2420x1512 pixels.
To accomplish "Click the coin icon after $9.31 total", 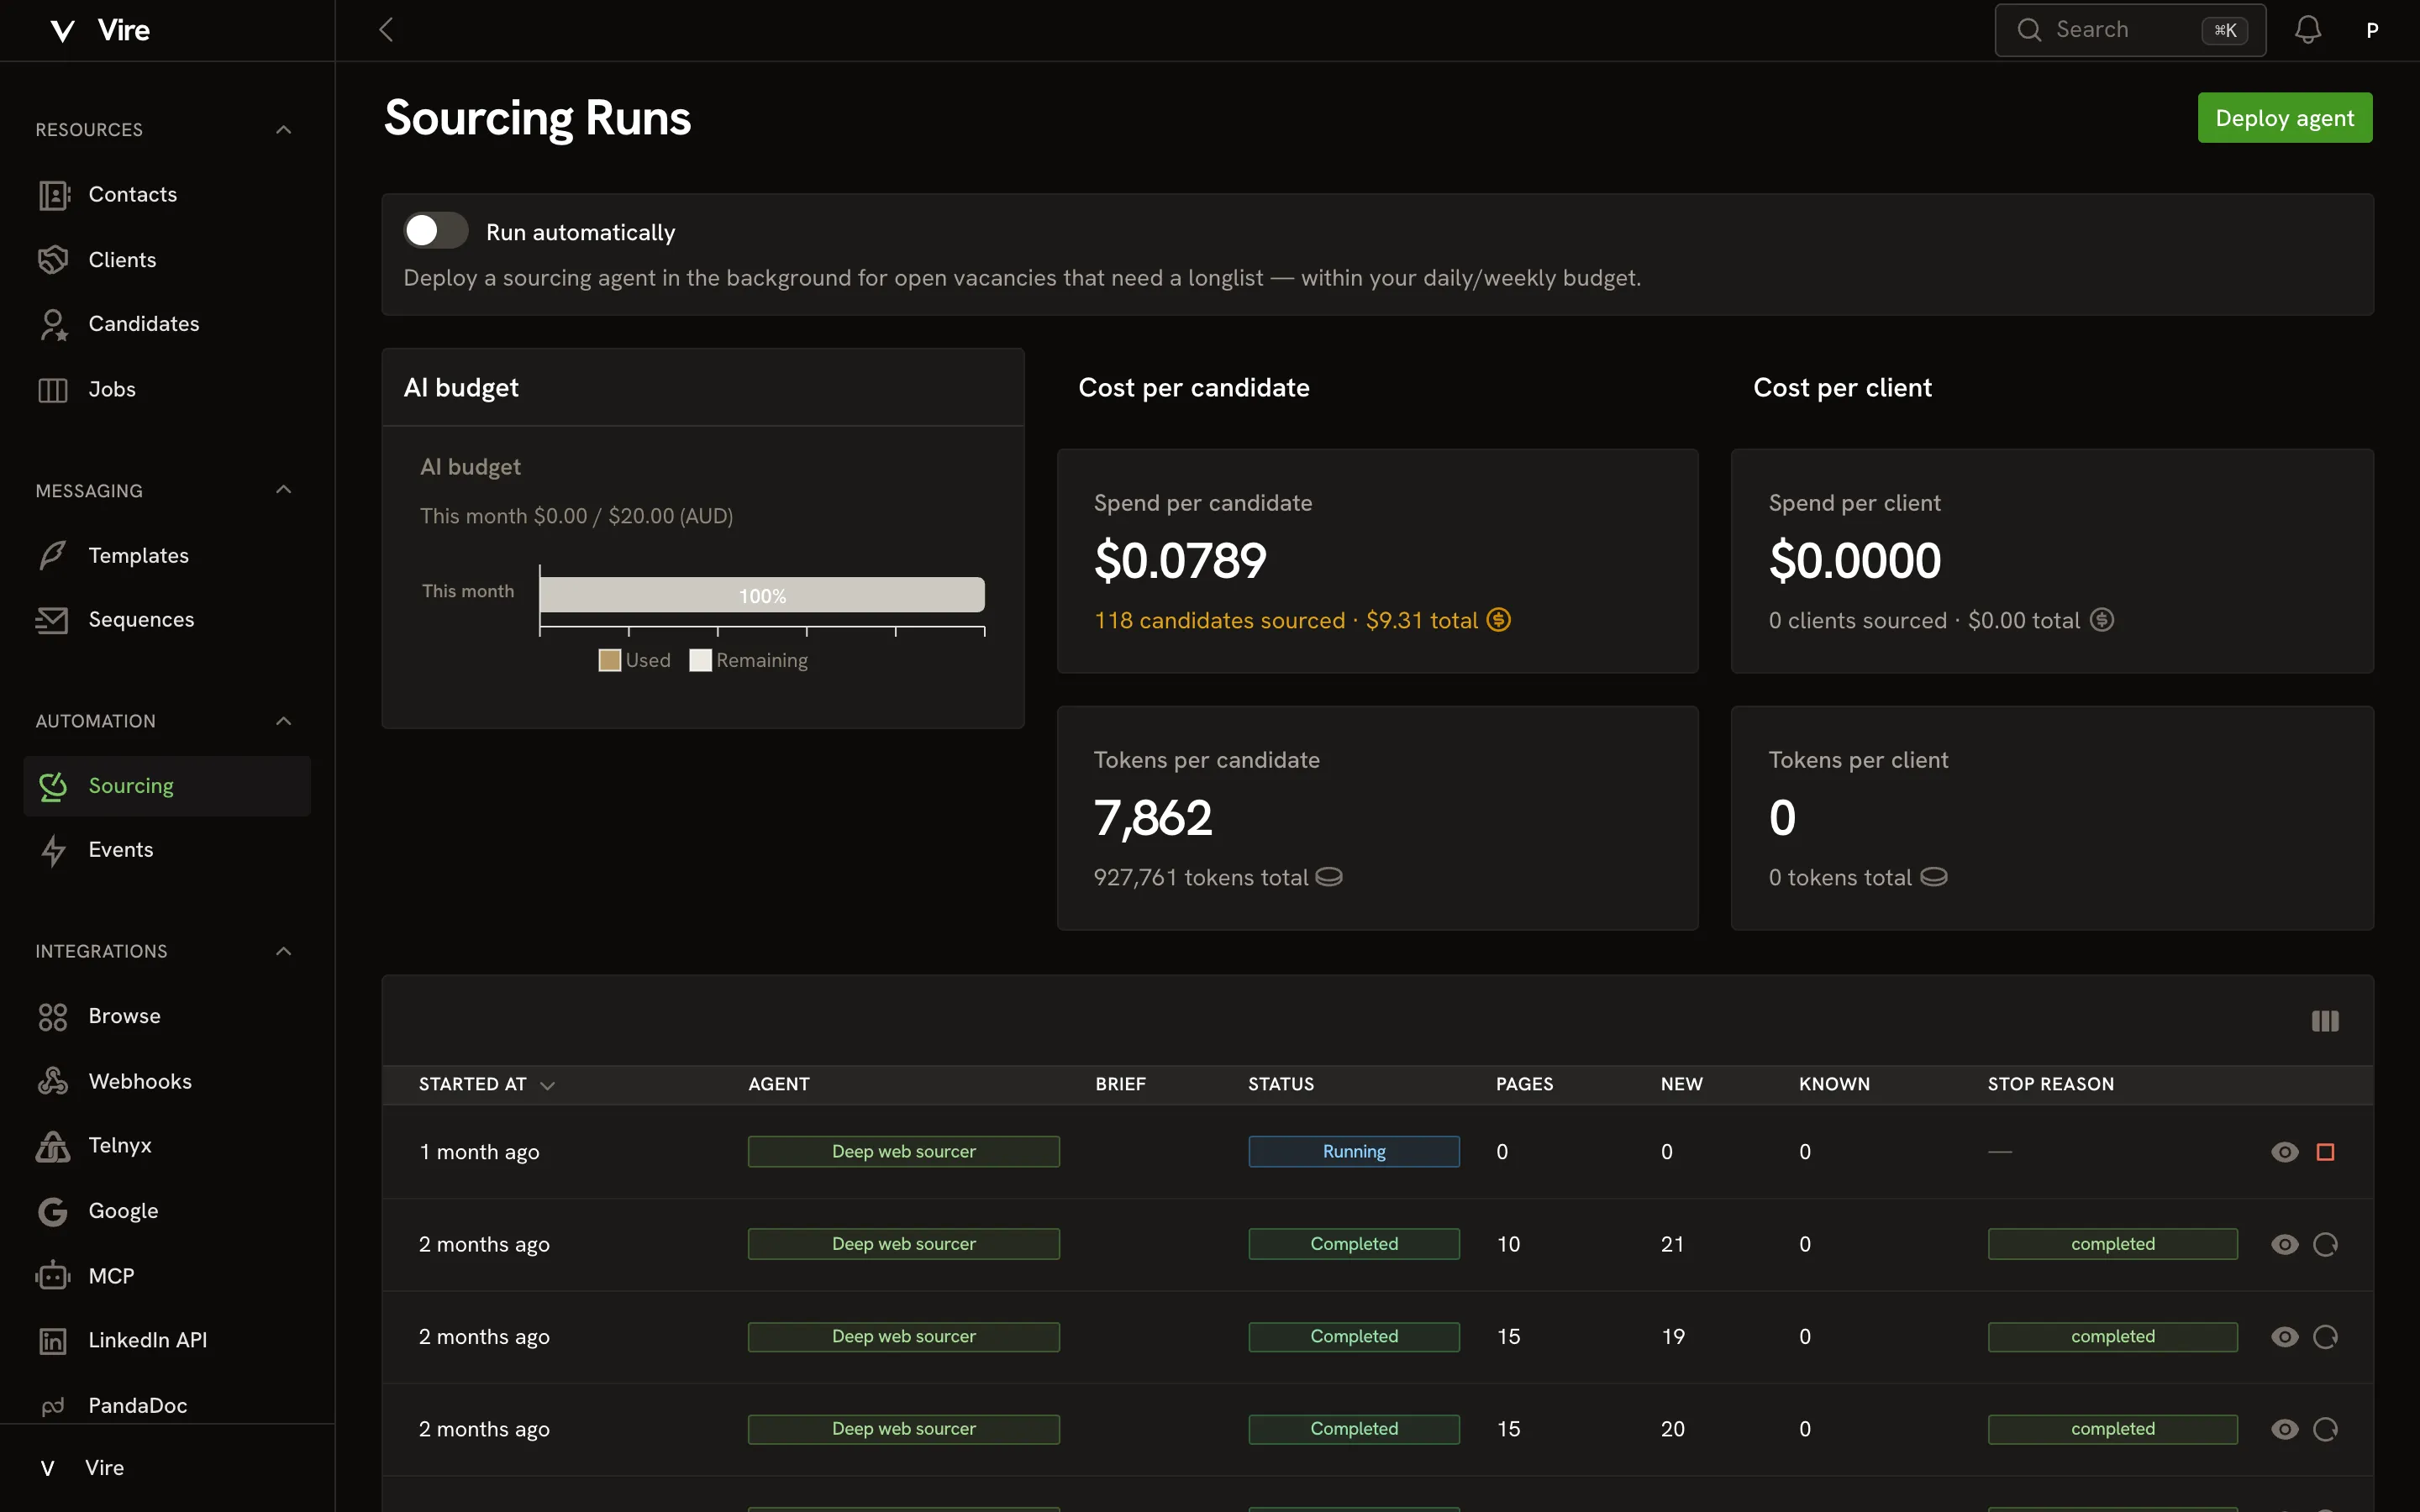I will click(1498, 620).
